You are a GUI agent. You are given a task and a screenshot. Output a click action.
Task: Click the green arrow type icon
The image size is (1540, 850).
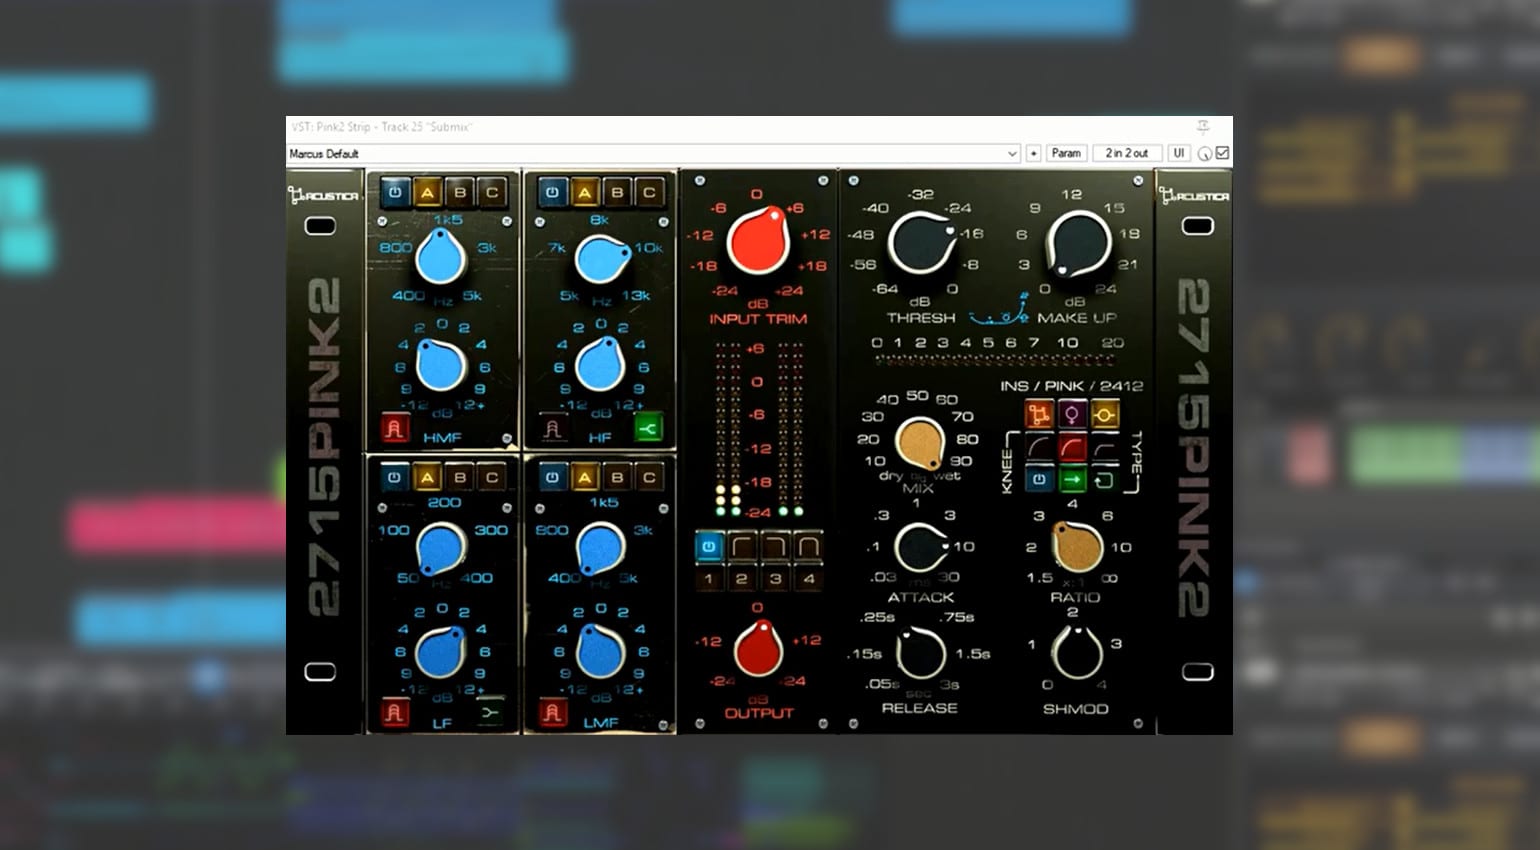(1072, 480)
